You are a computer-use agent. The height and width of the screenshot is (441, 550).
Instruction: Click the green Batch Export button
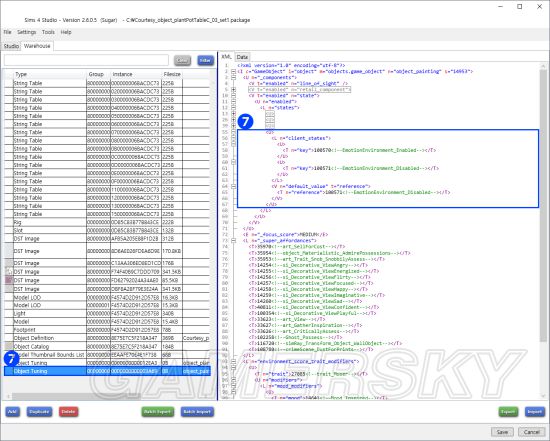click(x=157, y=412)
